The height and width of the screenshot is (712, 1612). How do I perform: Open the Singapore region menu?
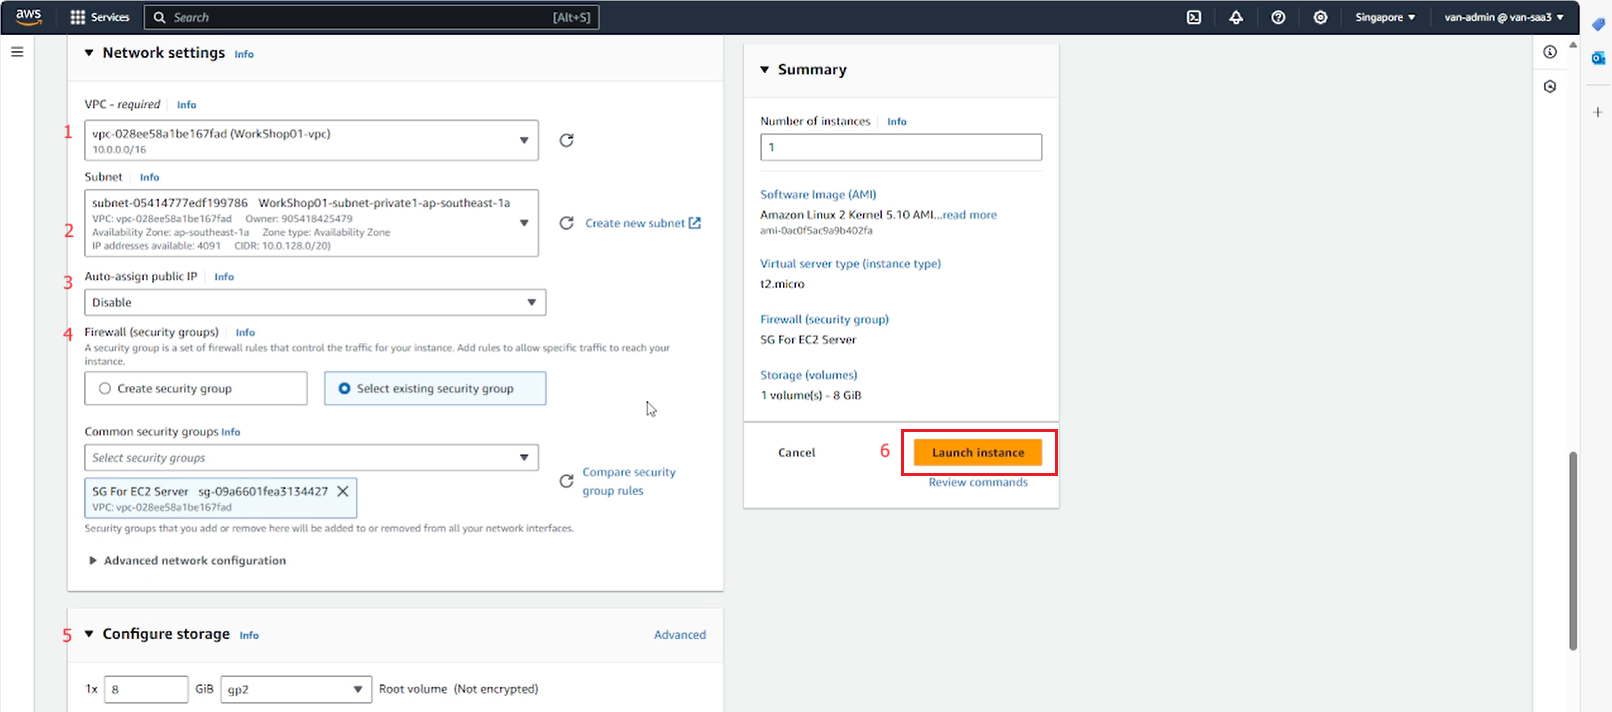[1385, 17]
